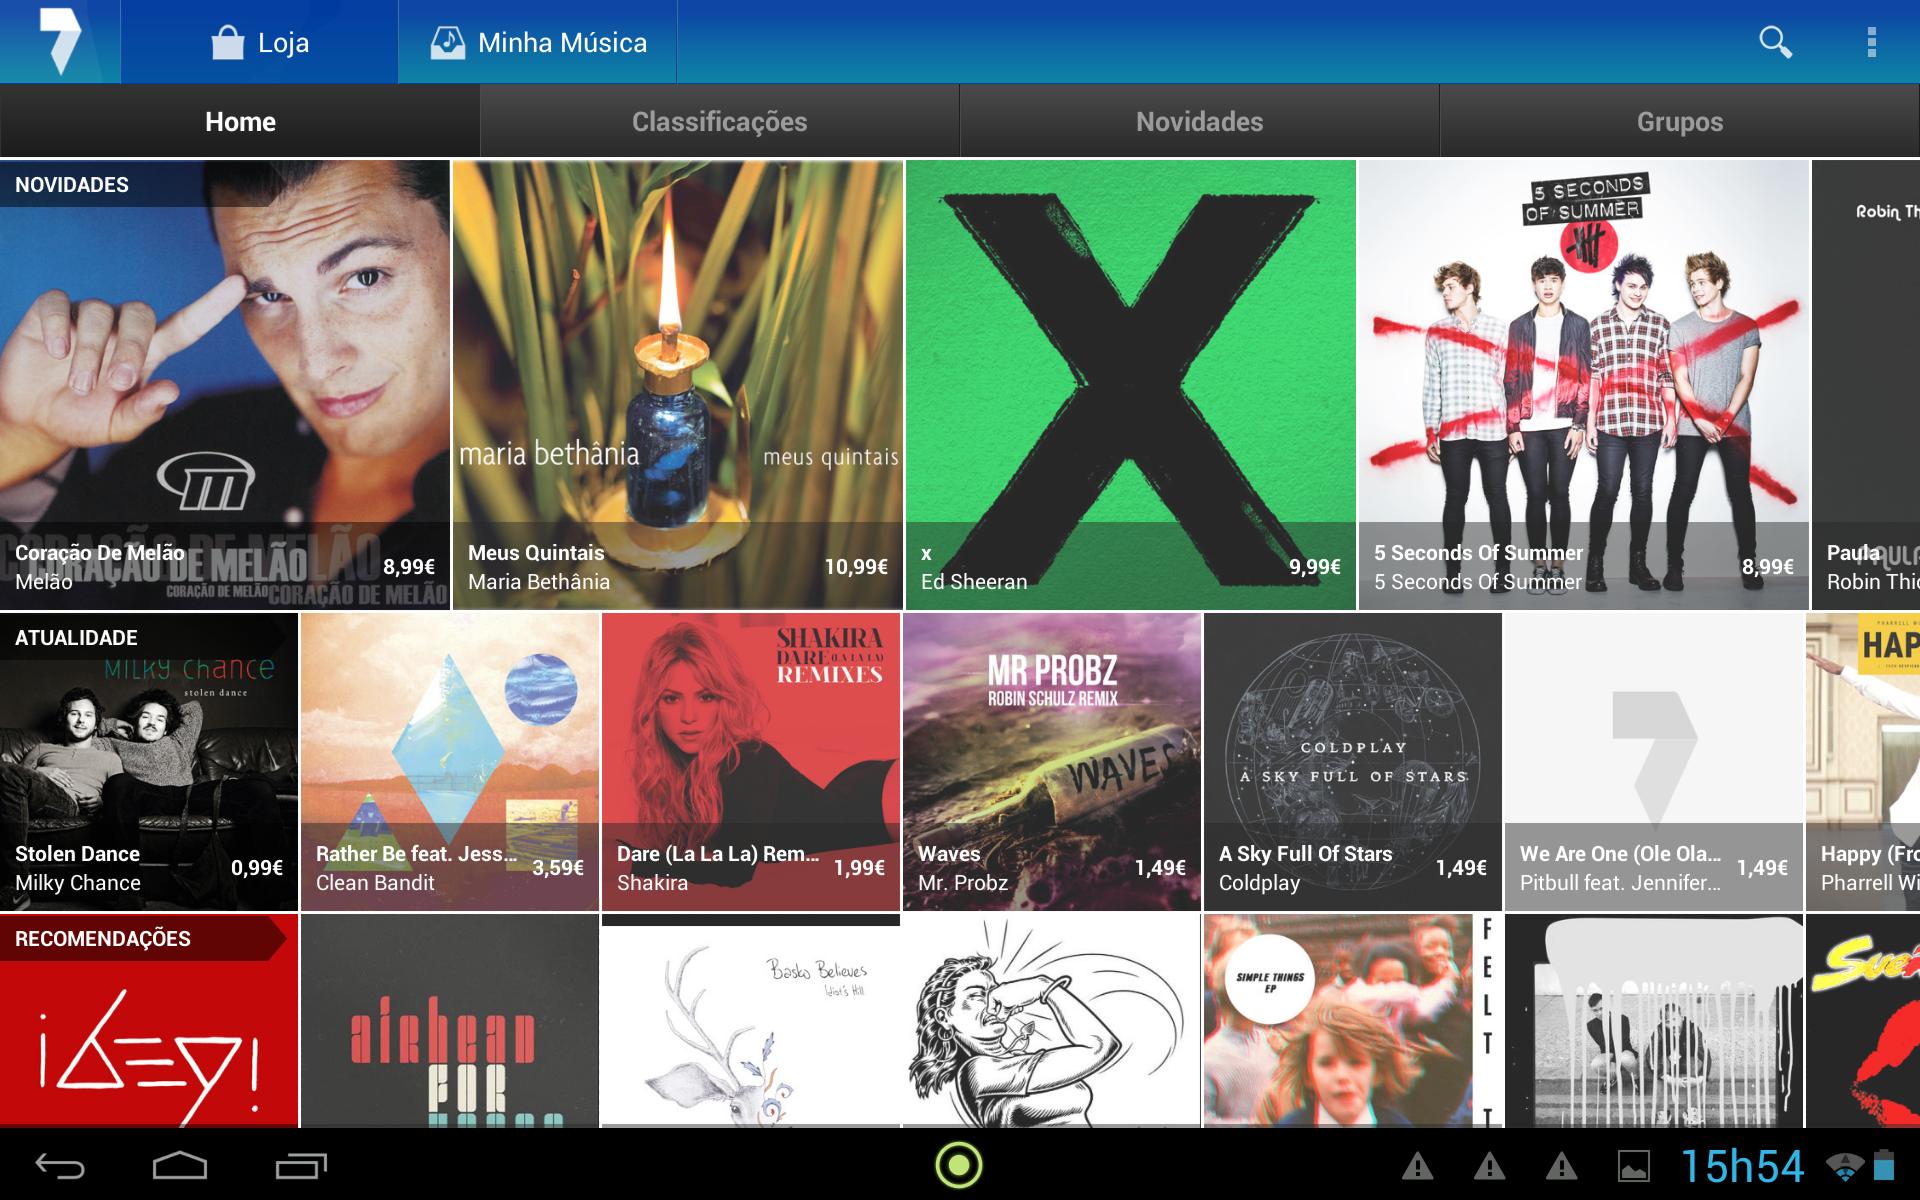The height and width of the screenshot is (1200, 1920).
Task: Open the picture notification icon
Action: tap(1634, 1166)
